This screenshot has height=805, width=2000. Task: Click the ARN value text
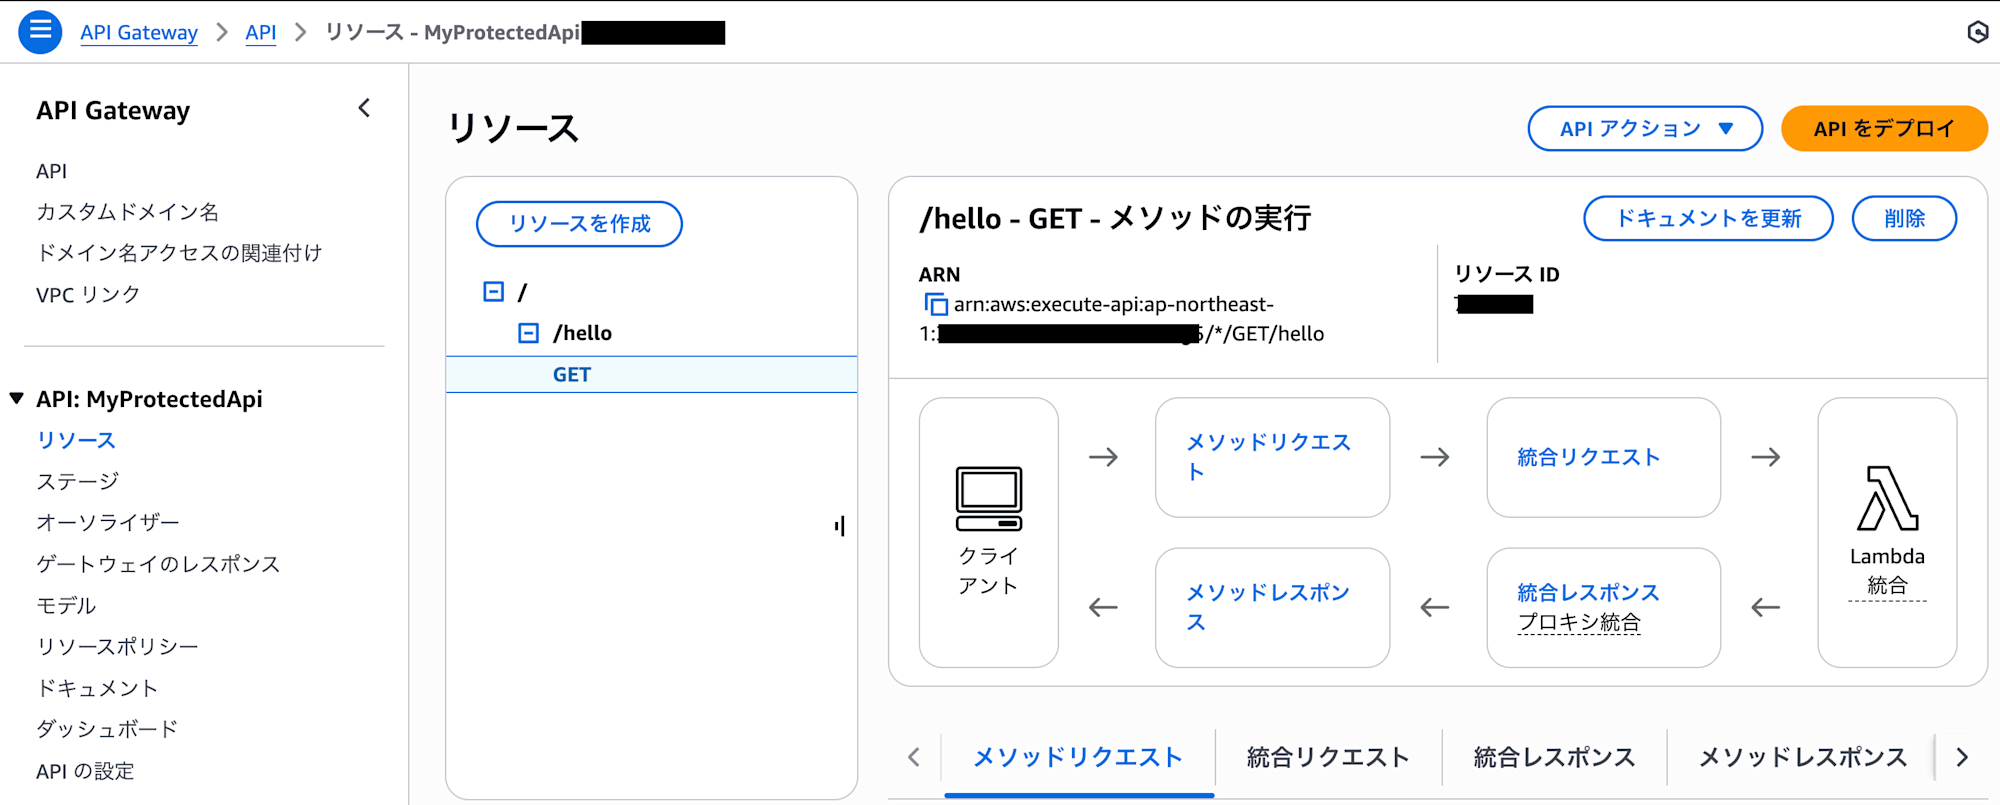[1122, 319]
